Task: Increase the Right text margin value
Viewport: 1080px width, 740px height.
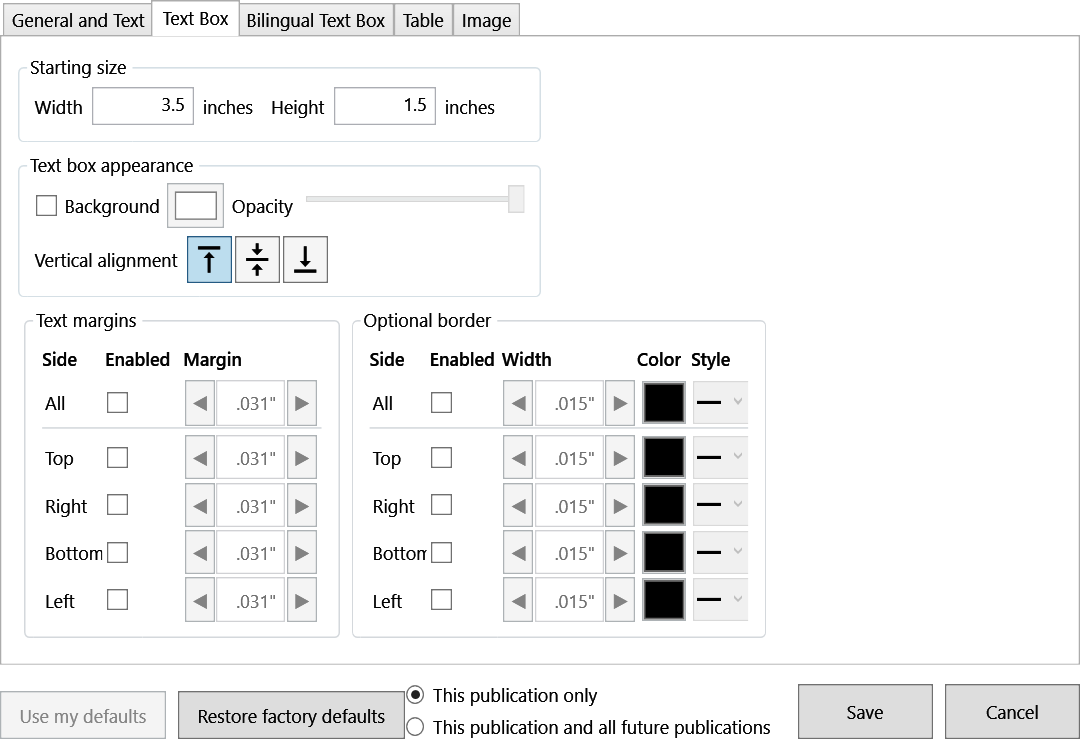Action: (x=302, y=506)
